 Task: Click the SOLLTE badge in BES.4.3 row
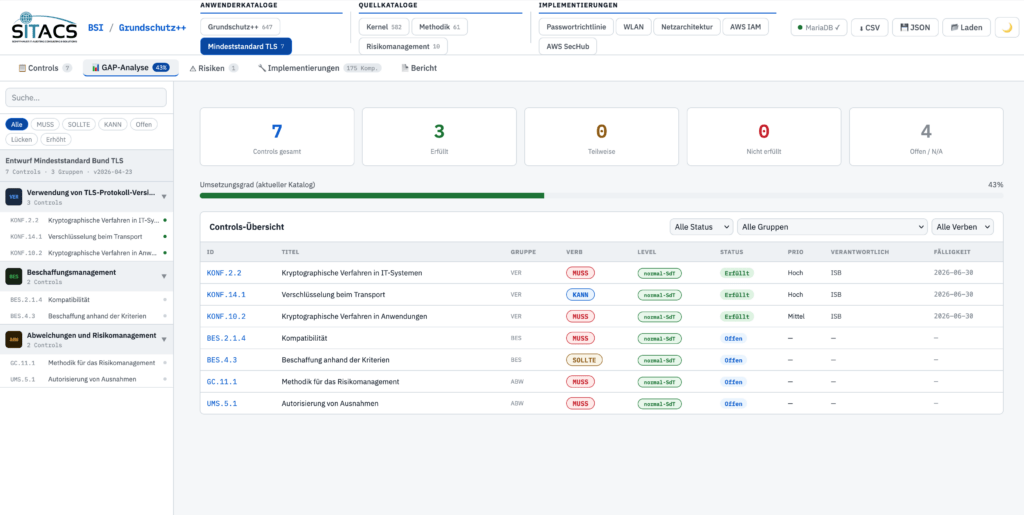click(x=584, y=360)
